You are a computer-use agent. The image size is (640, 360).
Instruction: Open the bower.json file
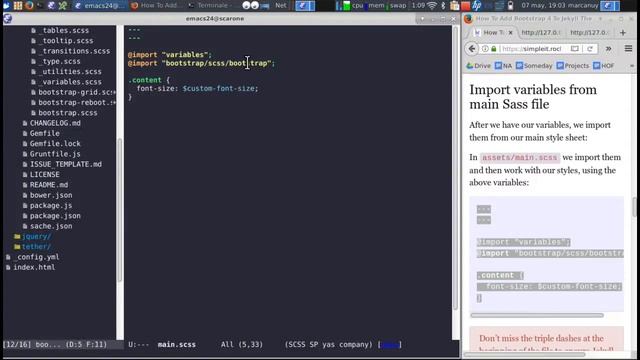(x=51, y=195)
